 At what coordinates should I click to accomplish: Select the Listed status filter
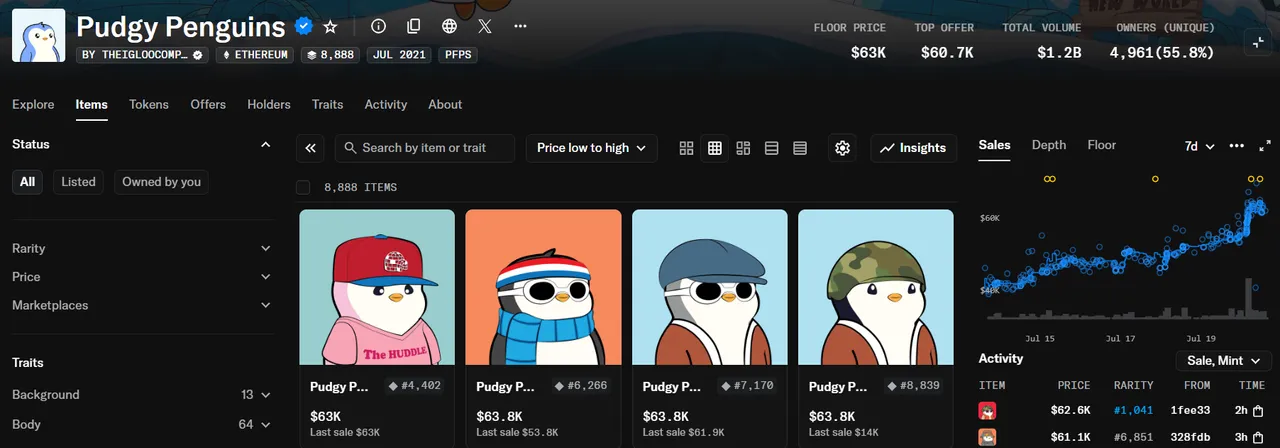tap(78, 181)
